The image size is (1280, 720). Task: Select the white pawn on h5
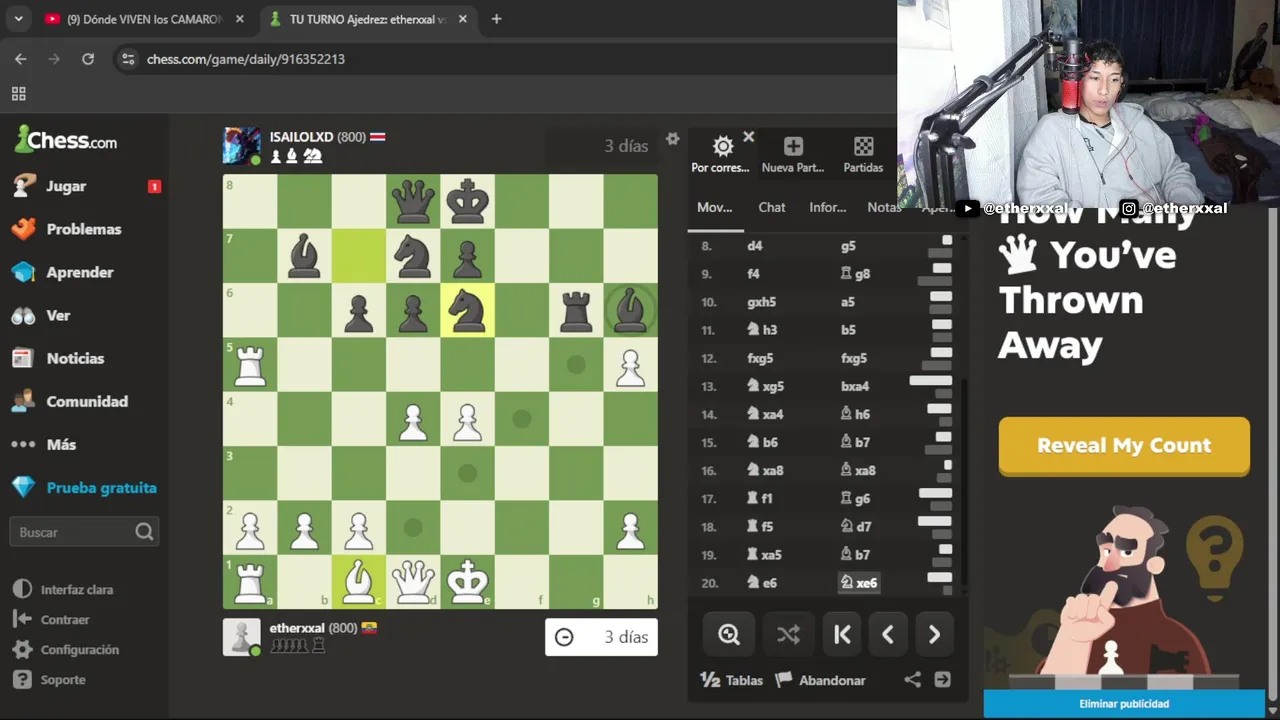coord(630,365)
